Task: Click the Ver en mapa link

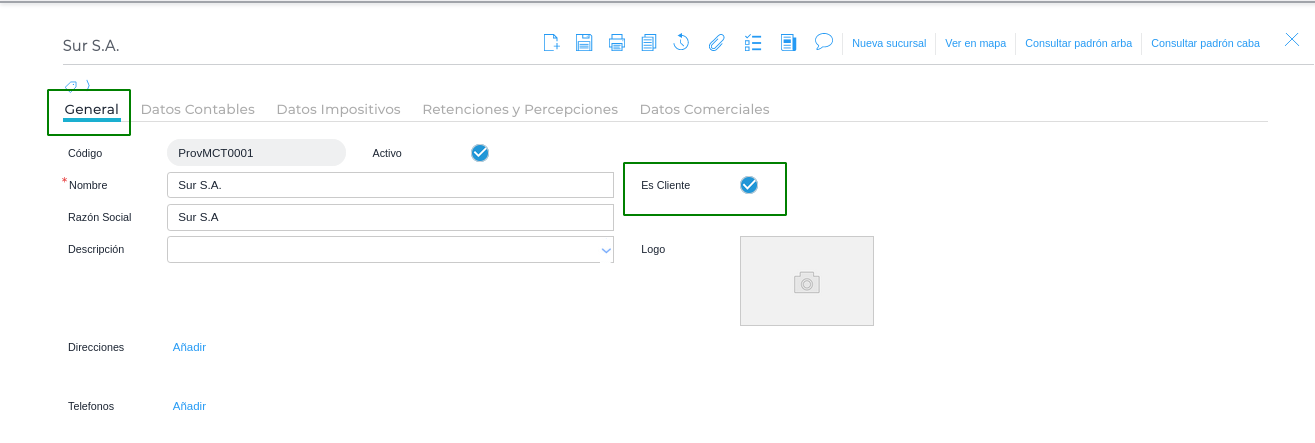Action: point(975,43)
